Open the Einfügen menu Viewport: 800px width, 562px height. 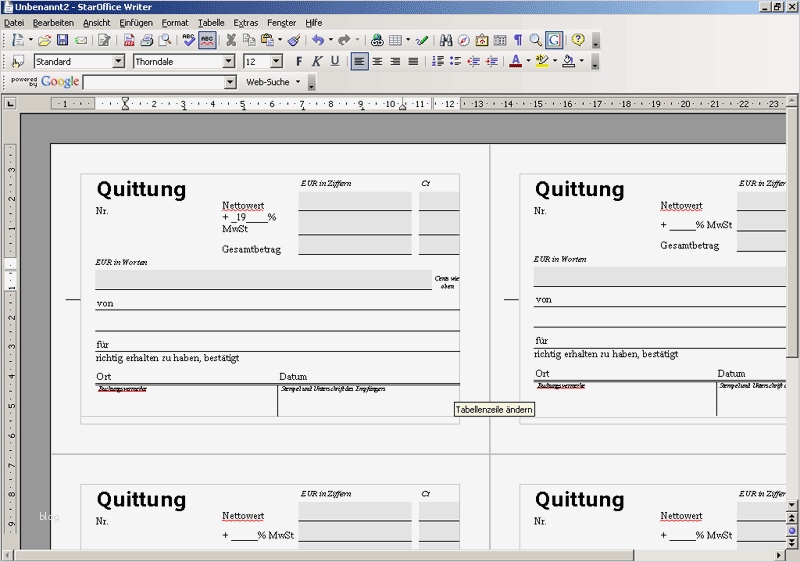(136, 22)
